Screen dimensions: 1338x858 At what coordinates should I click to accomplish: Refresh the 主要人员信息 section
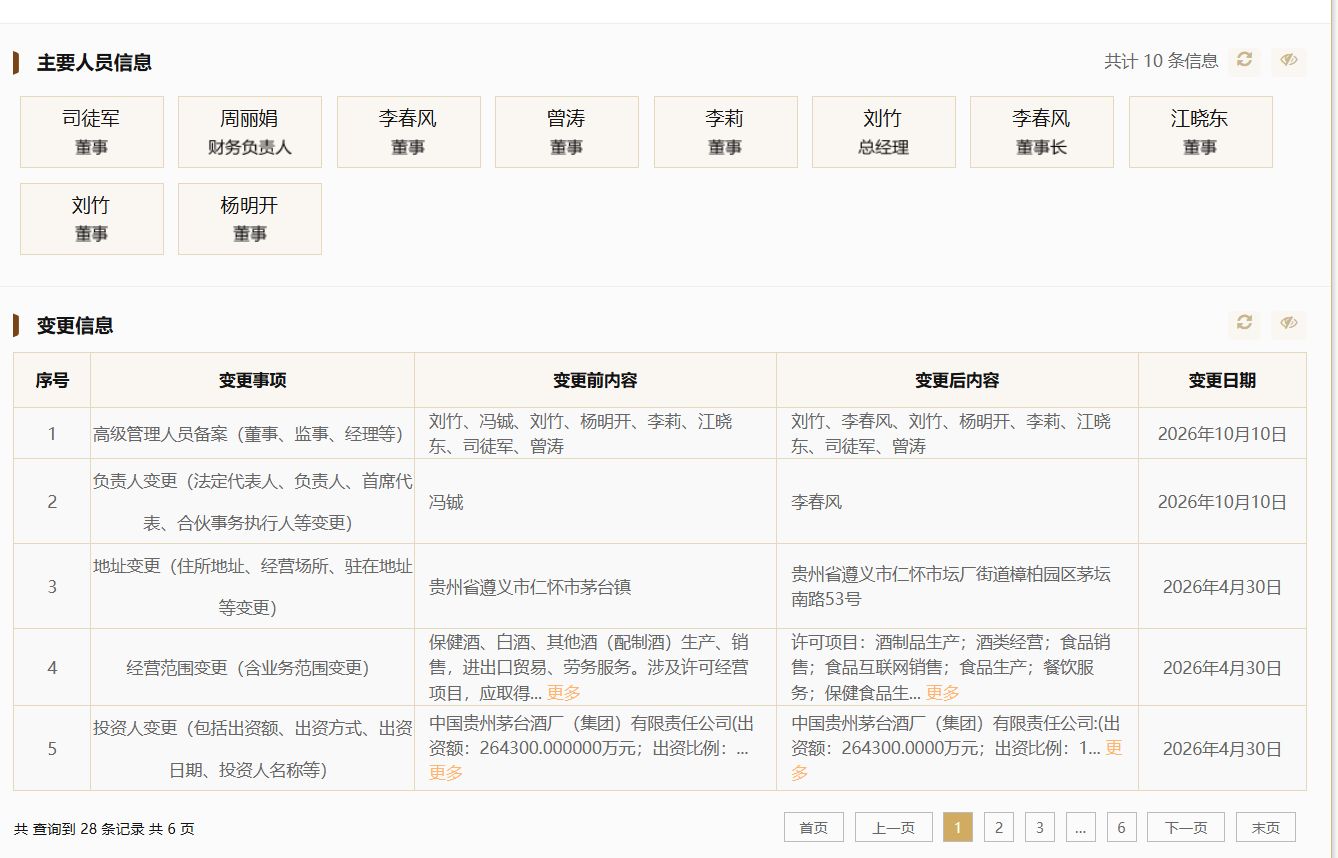click(x=1244, y=60)
